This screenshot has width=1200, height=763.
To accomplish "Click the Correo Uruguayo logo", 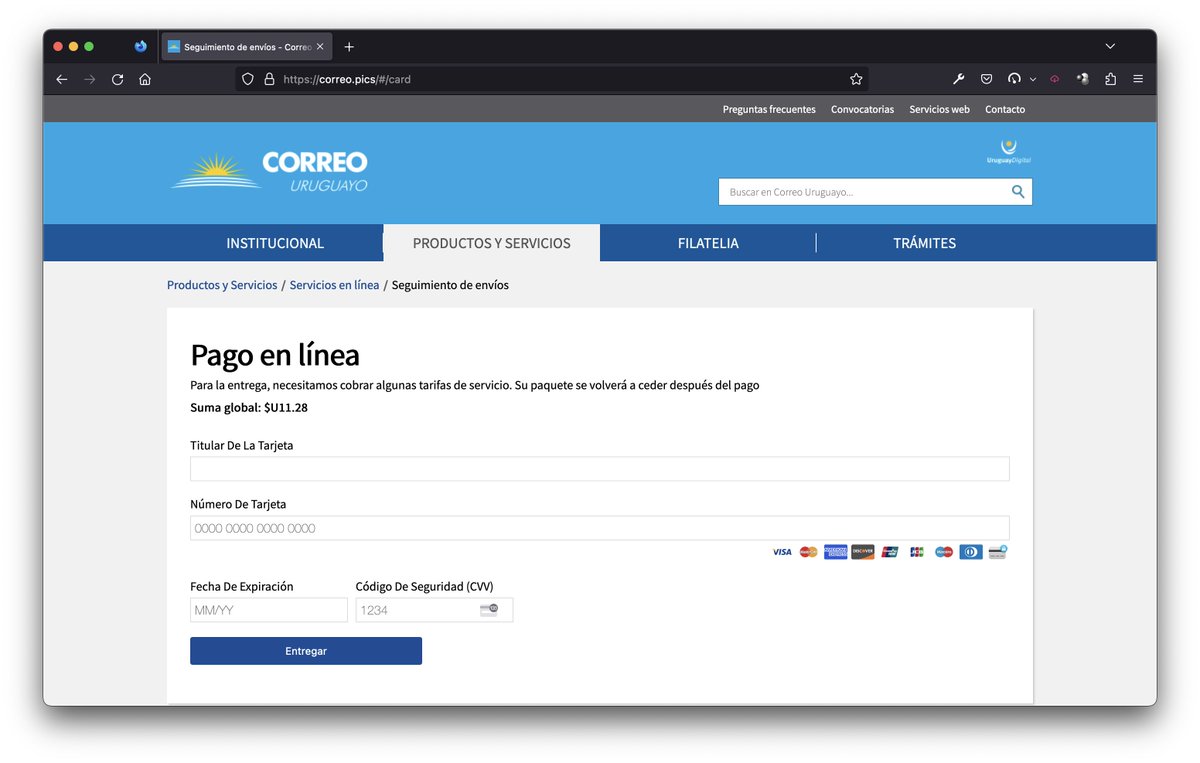I will coord(269,171).
